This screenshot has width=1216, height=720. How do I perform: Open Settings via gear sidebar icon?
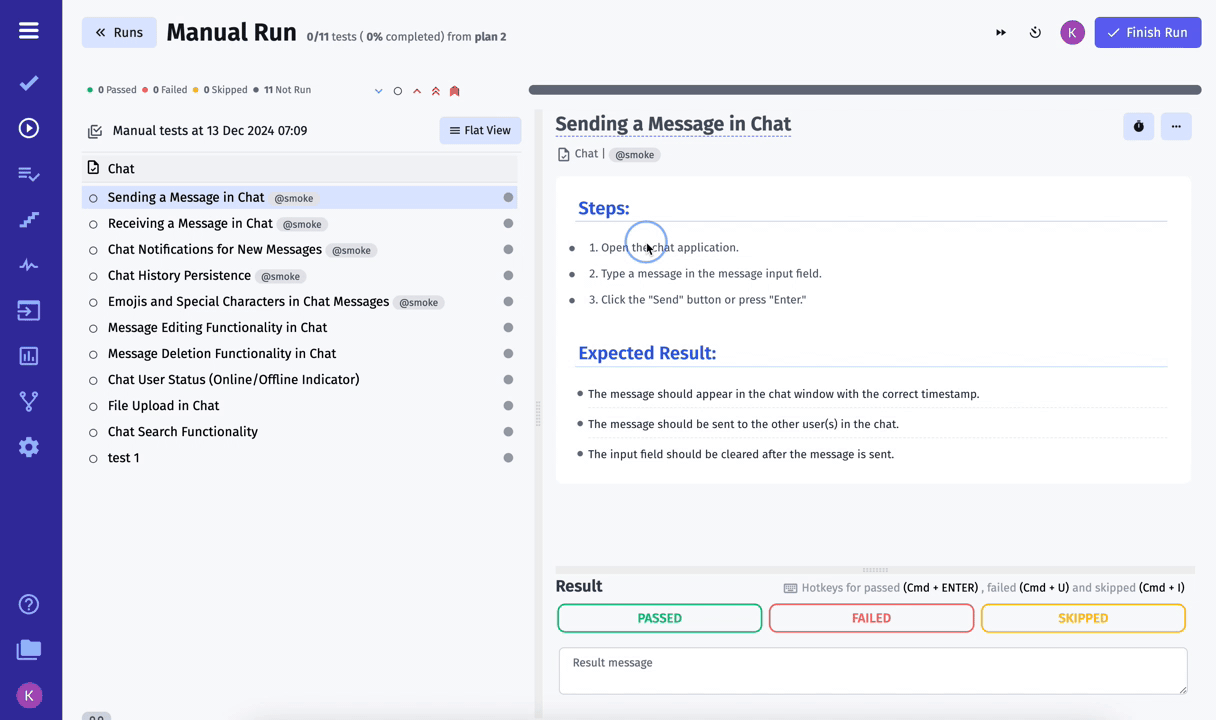click(x=29, y=447)
